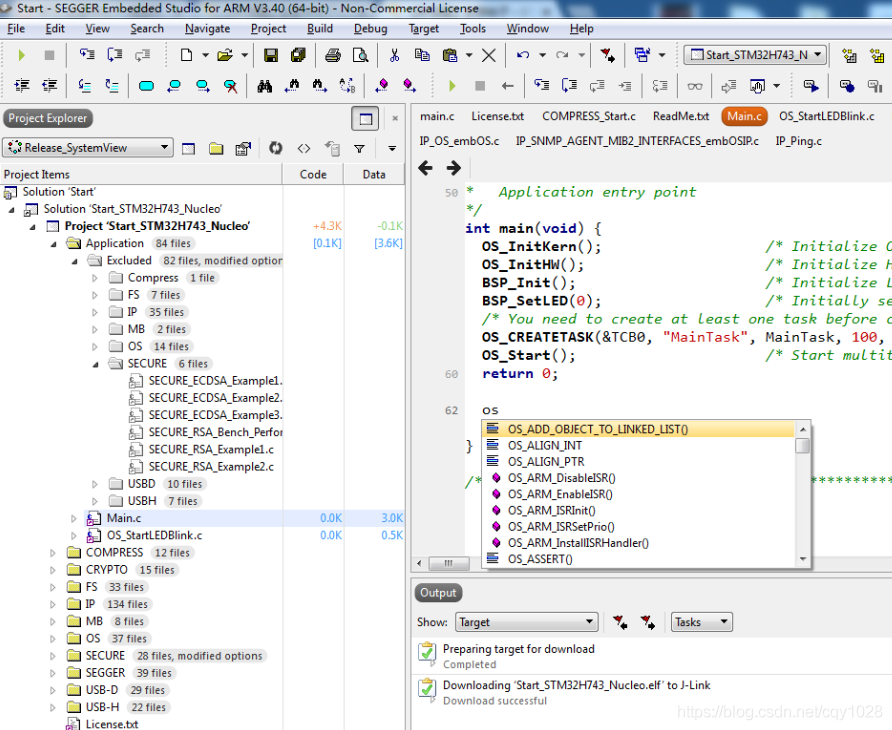Open the Undo history dropdown arrow

542,55
